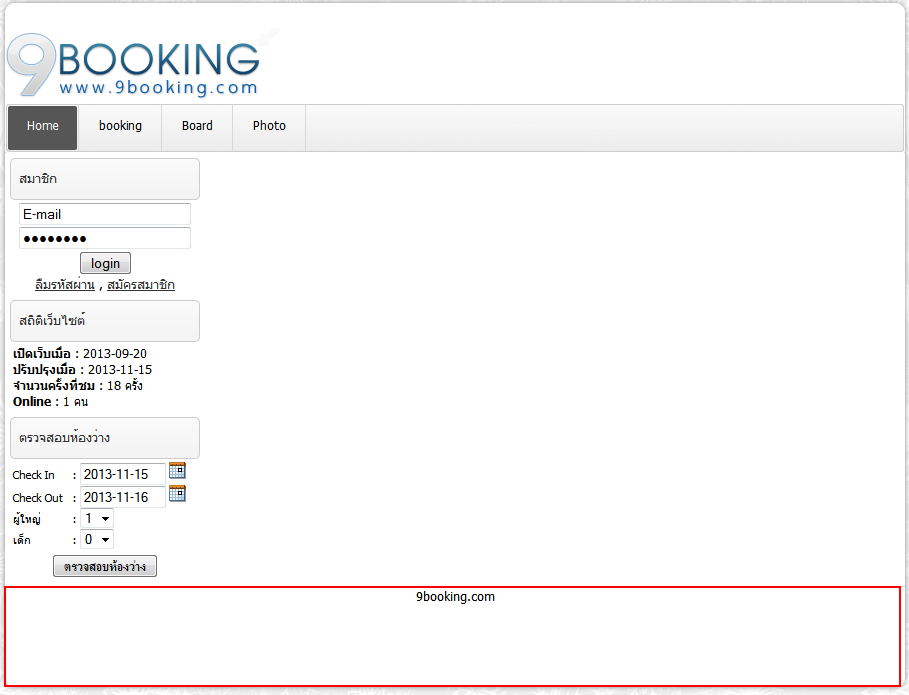Focus the E-mail input field

105,214
